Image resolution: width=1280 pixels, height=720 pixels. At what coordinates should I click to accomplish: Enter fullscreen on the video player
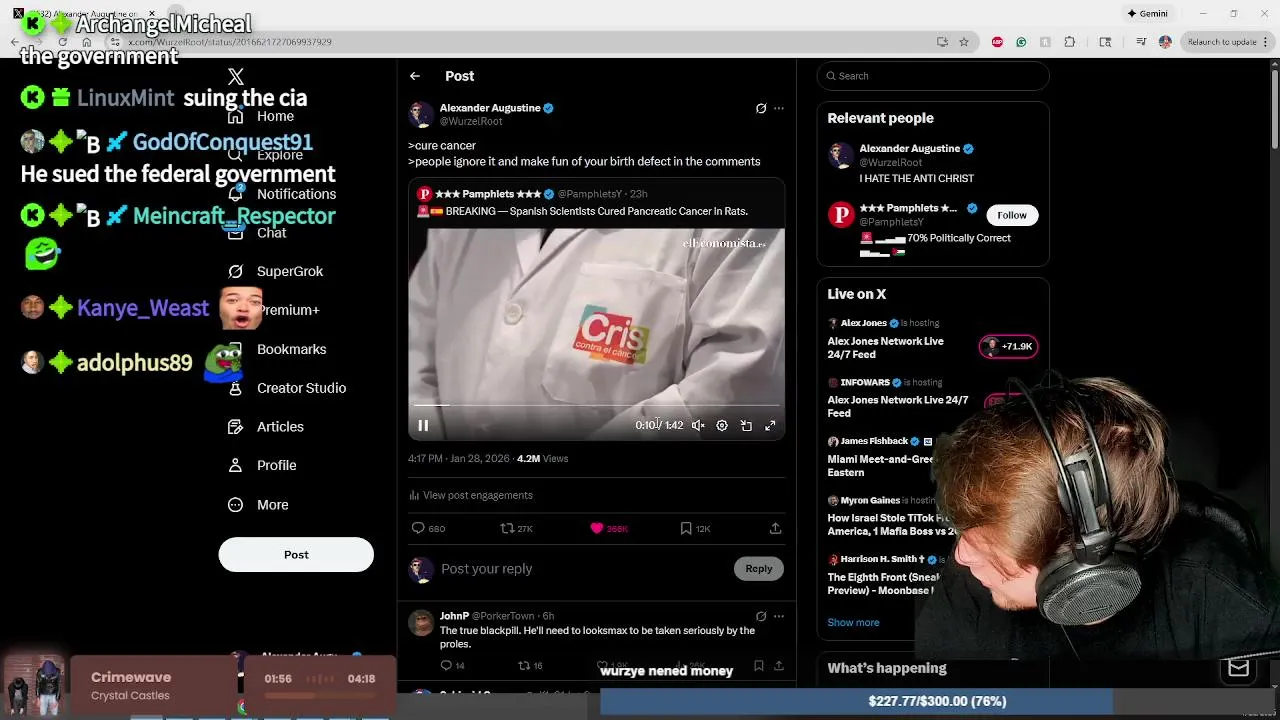(x=770, y=426)
